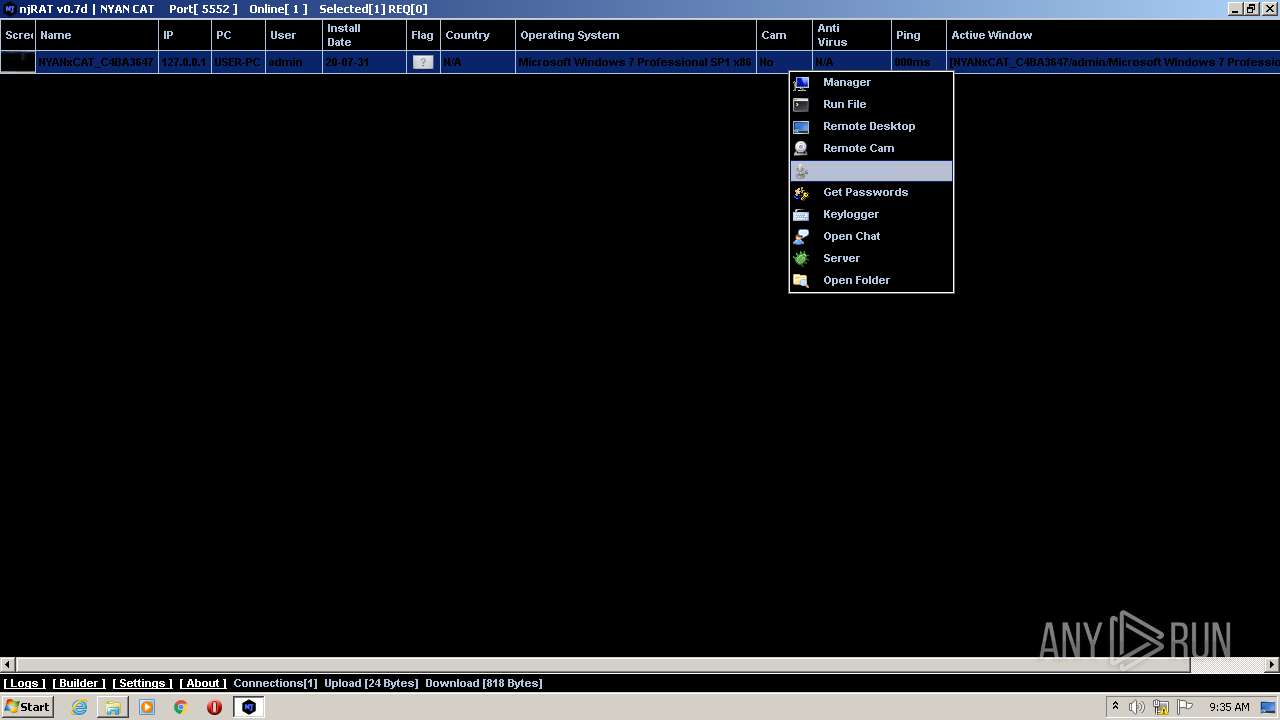
Task: Click the unknown flag icon in the row
Action: click(423, 62)
